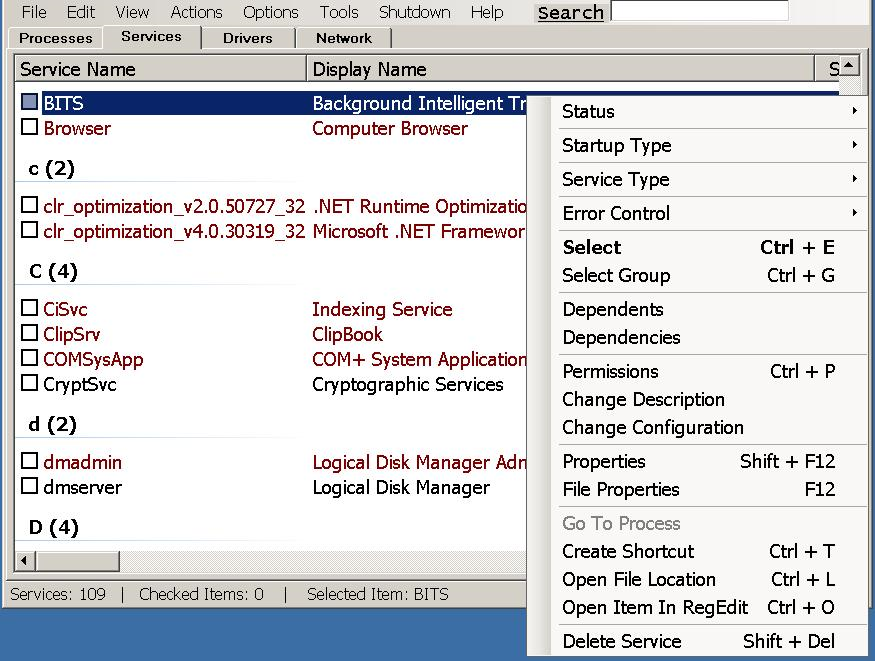Viewport: 875px width, 661px height.
Task: Collapse the C (4) group header
Action: pos(53,272)
